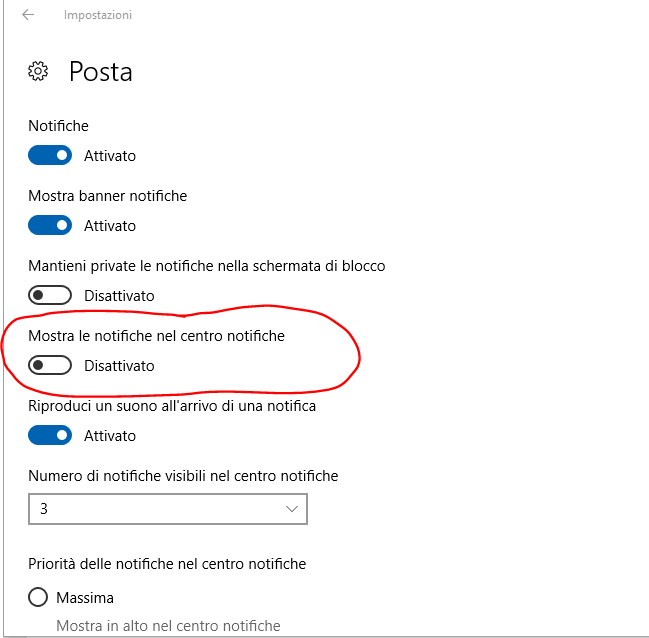This screenshot has height=638, width=649.
Task: Click the Mostra in alto description text
Action: click(168, 626)
